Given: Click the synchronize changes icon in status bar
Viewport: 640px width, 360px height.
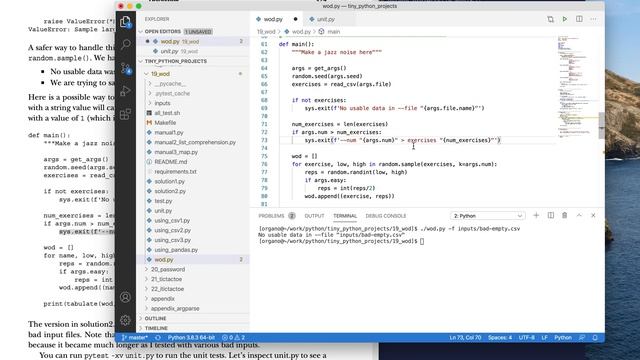Looking at the screenshot, I should pyautogui.click(x=158, y=338).
